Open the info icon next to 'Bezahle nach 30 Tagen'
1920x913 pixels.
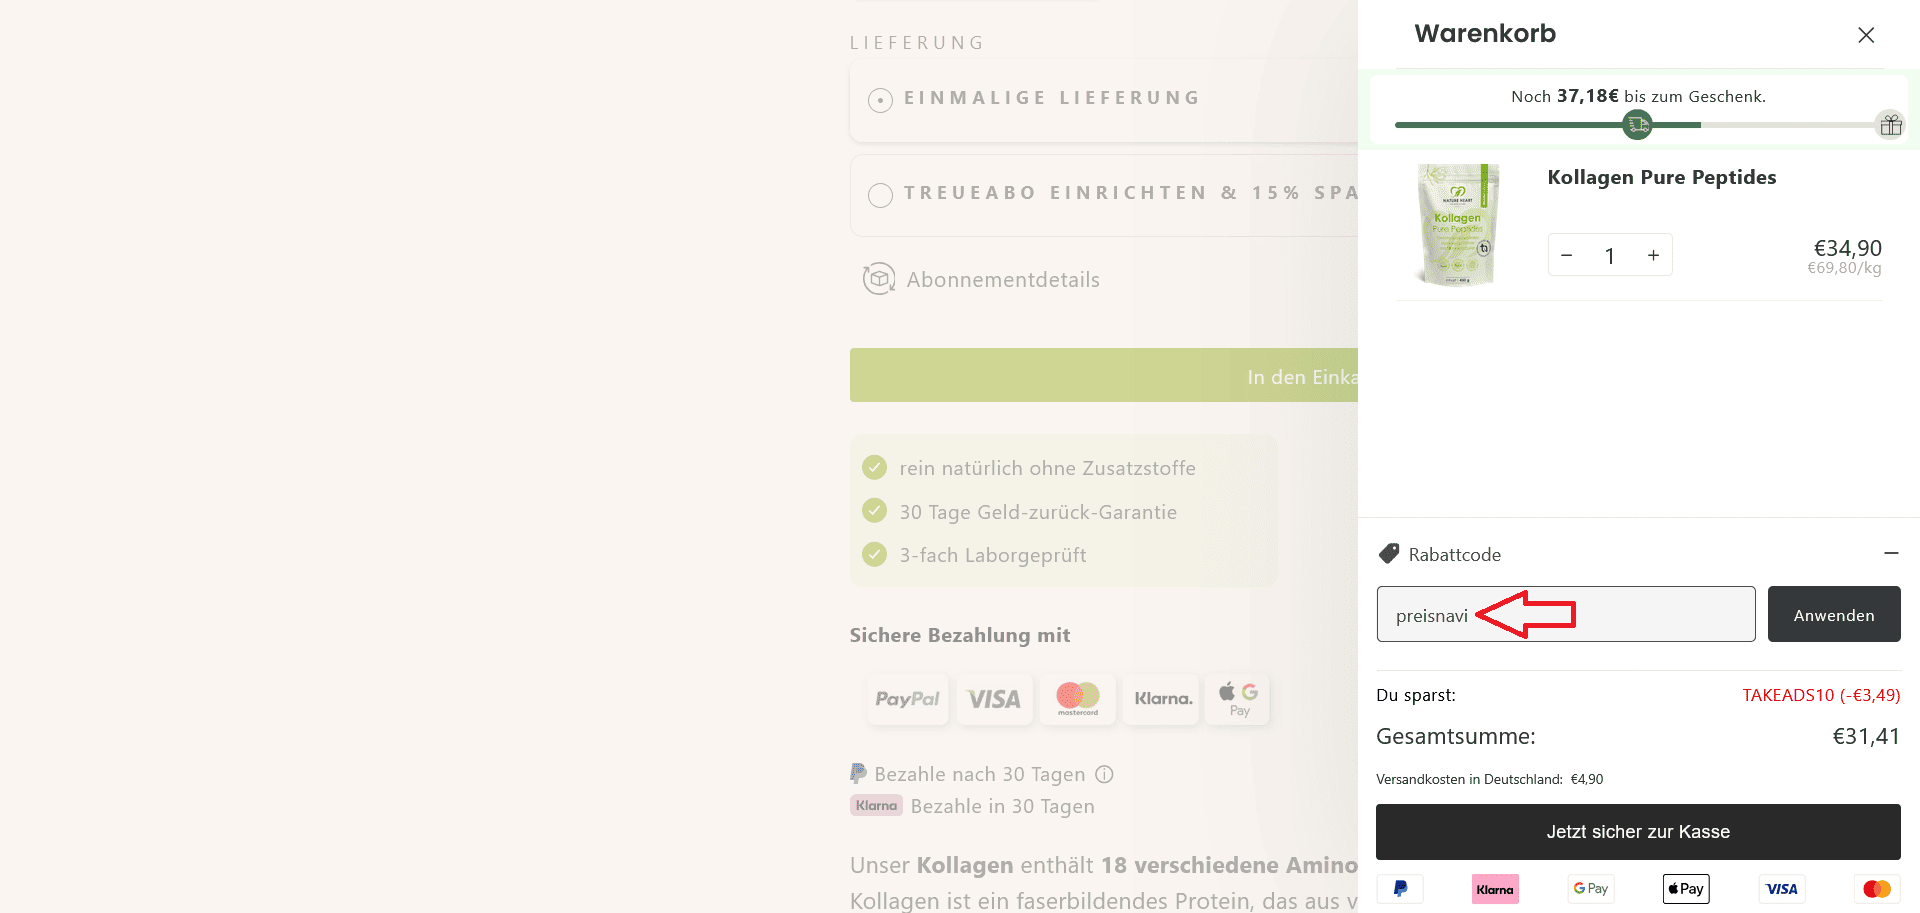coord(1105,774)
